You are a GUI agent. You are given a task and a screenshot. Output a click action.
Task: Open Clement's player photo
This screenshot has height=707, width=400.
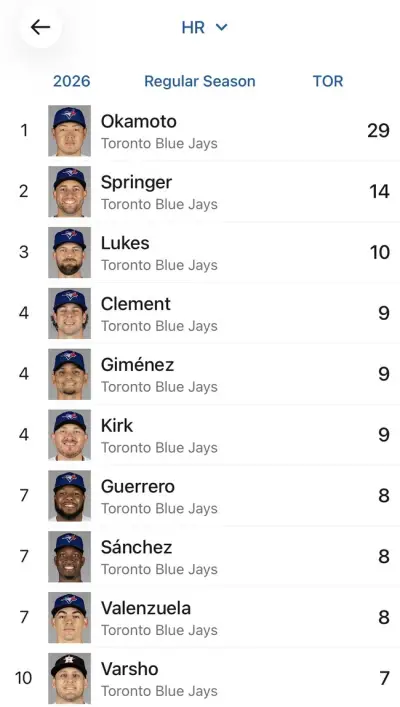69,313
